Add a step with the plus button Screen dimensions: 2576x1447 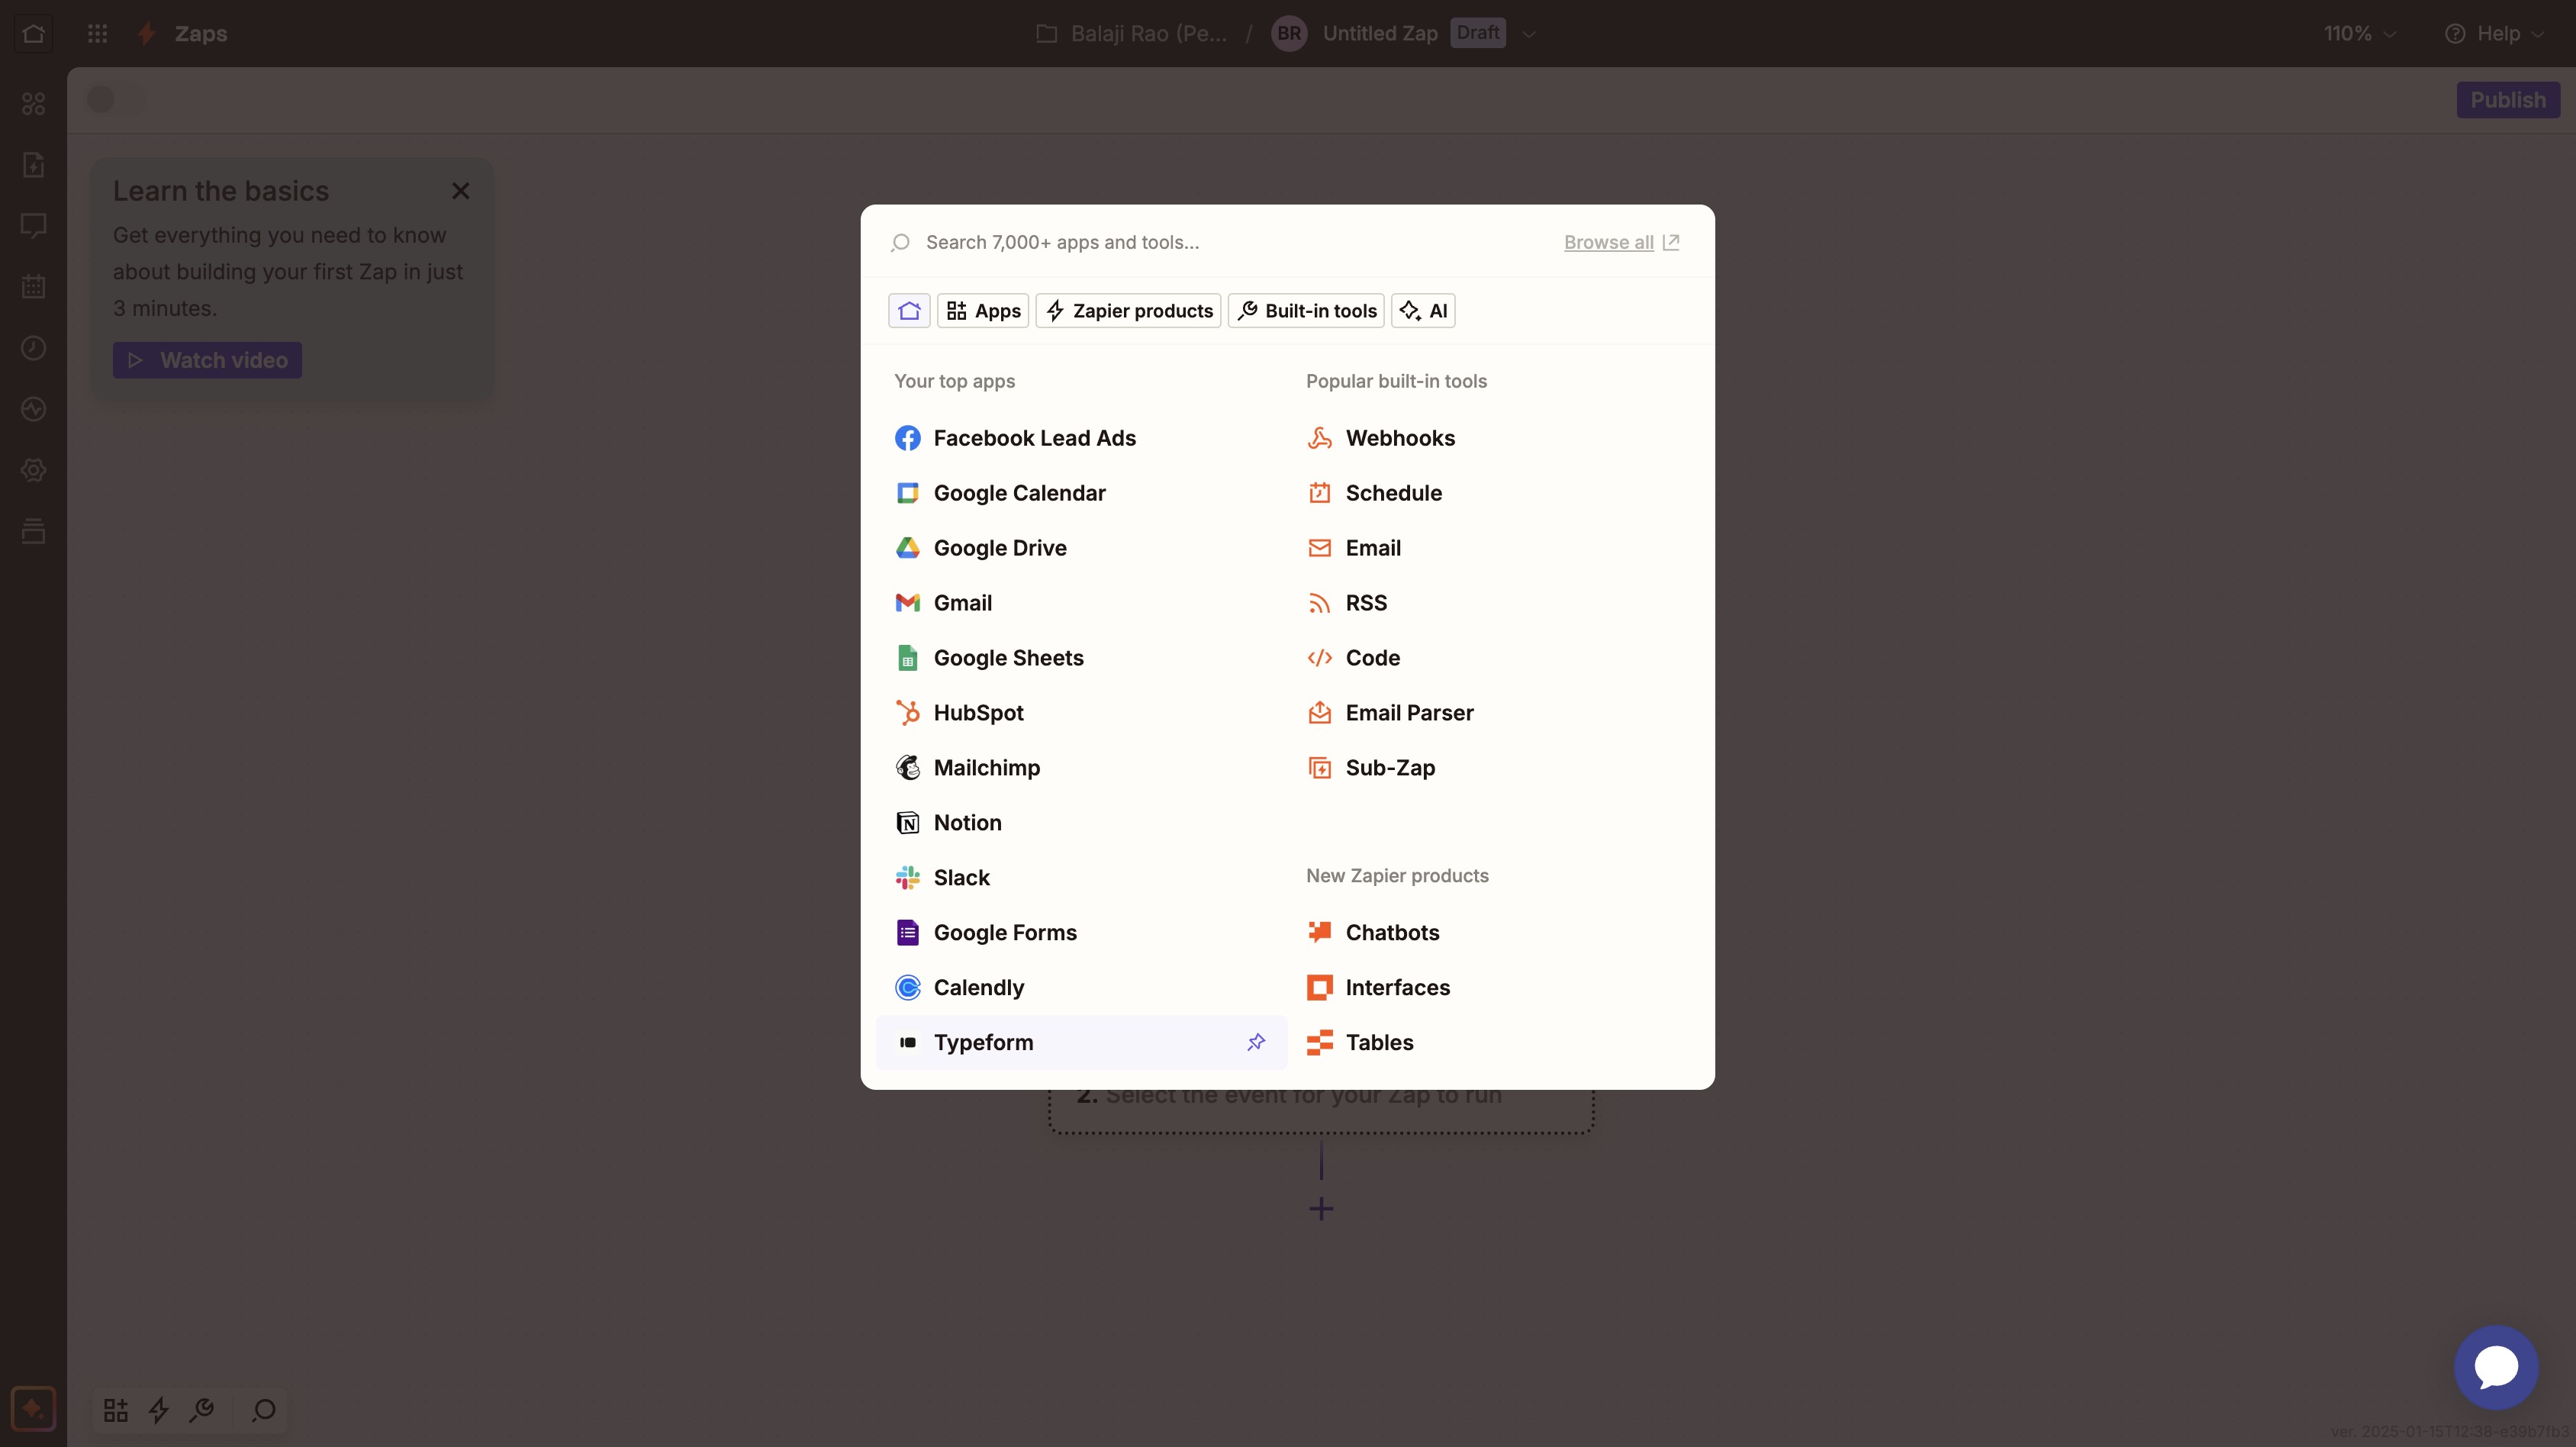point(1321,1209)
